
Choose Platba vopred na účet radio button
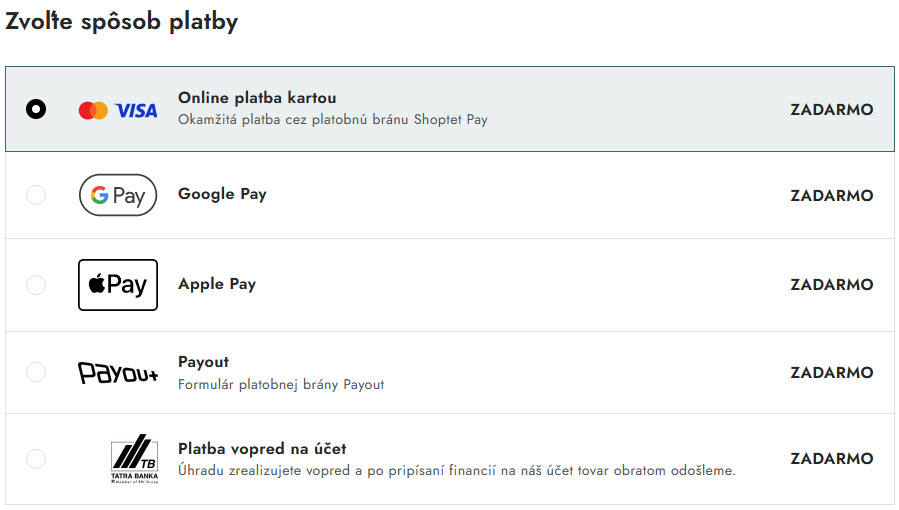(36, 458)
